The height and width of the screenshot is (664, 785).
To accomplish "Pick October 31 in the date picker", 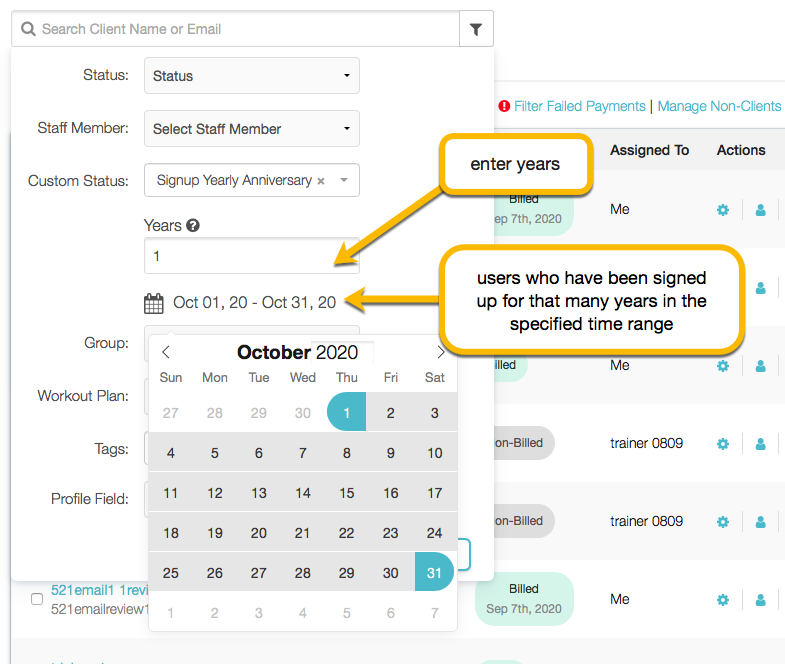I will pyautogui.click(x=435, y=573).
